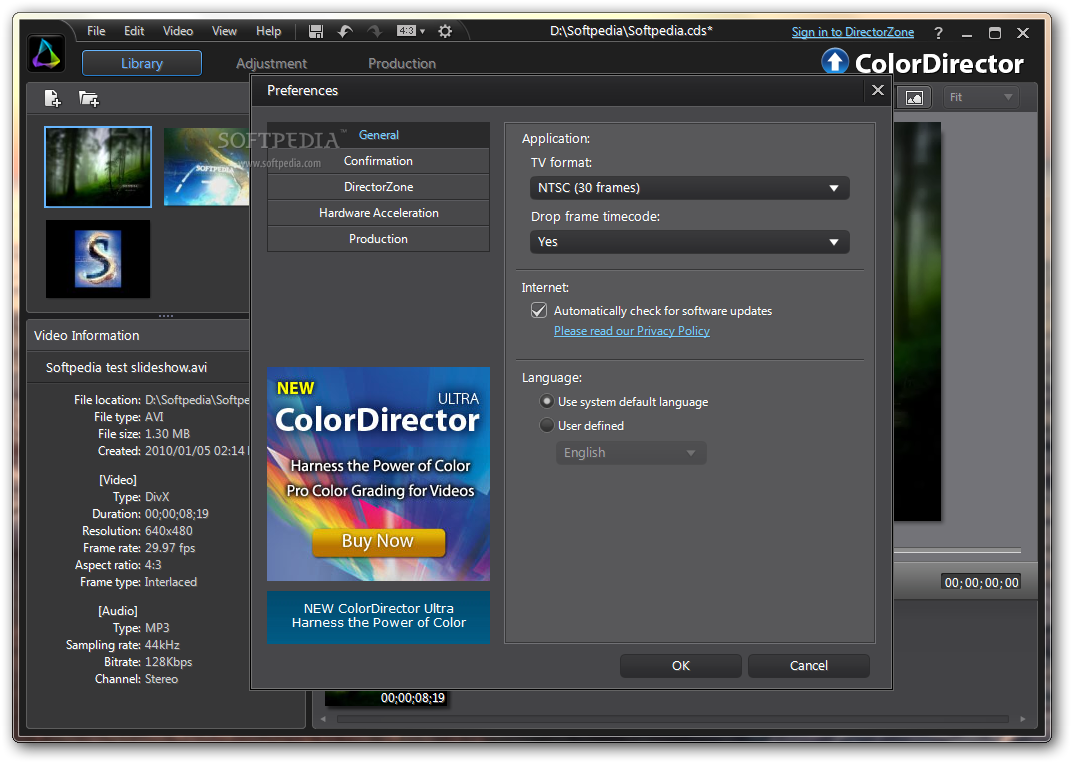Click the preview playback progress slider
This screenshot has height=763, width=1072.
(x=957, y=550)
